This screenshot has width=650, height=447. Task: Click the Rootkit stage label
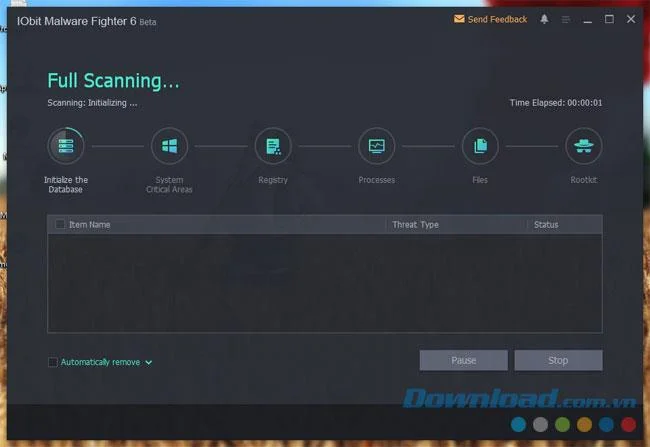[584, 180]
